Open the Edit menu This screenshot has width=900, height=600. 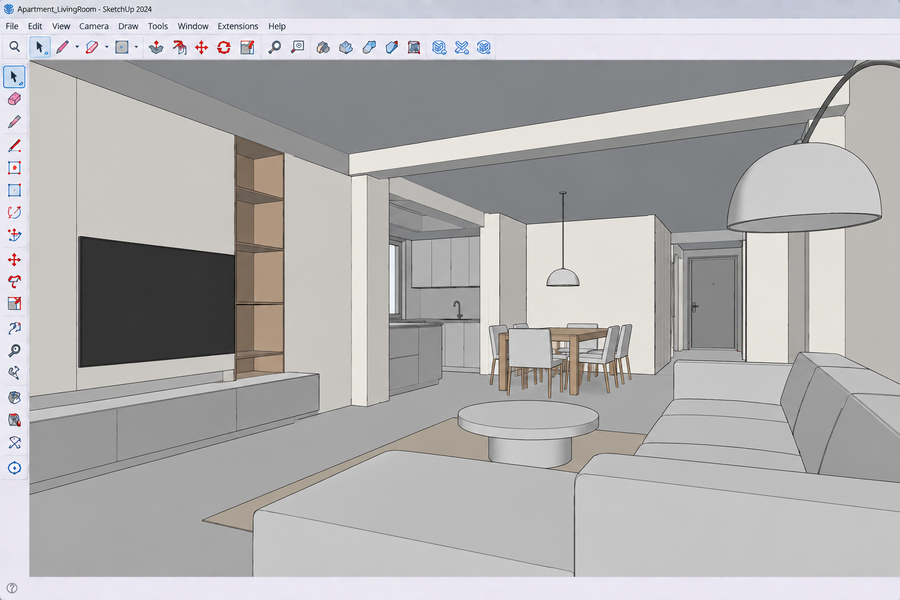(x=35, y=26)
